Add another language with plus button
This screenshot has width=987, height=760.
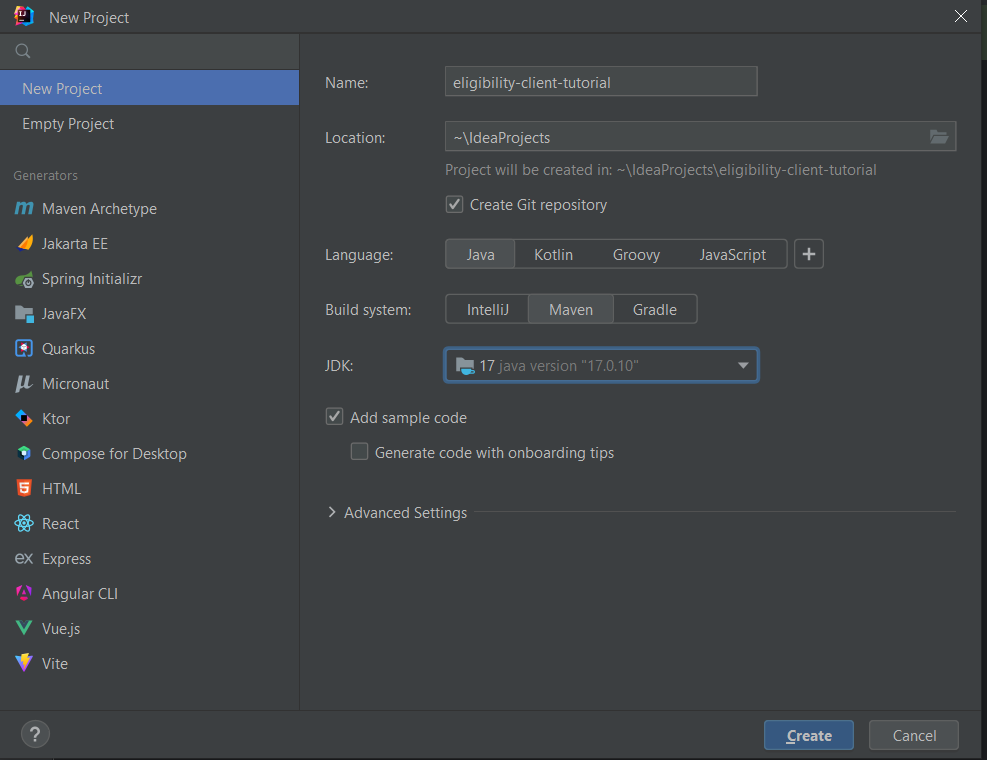(809, 255)
